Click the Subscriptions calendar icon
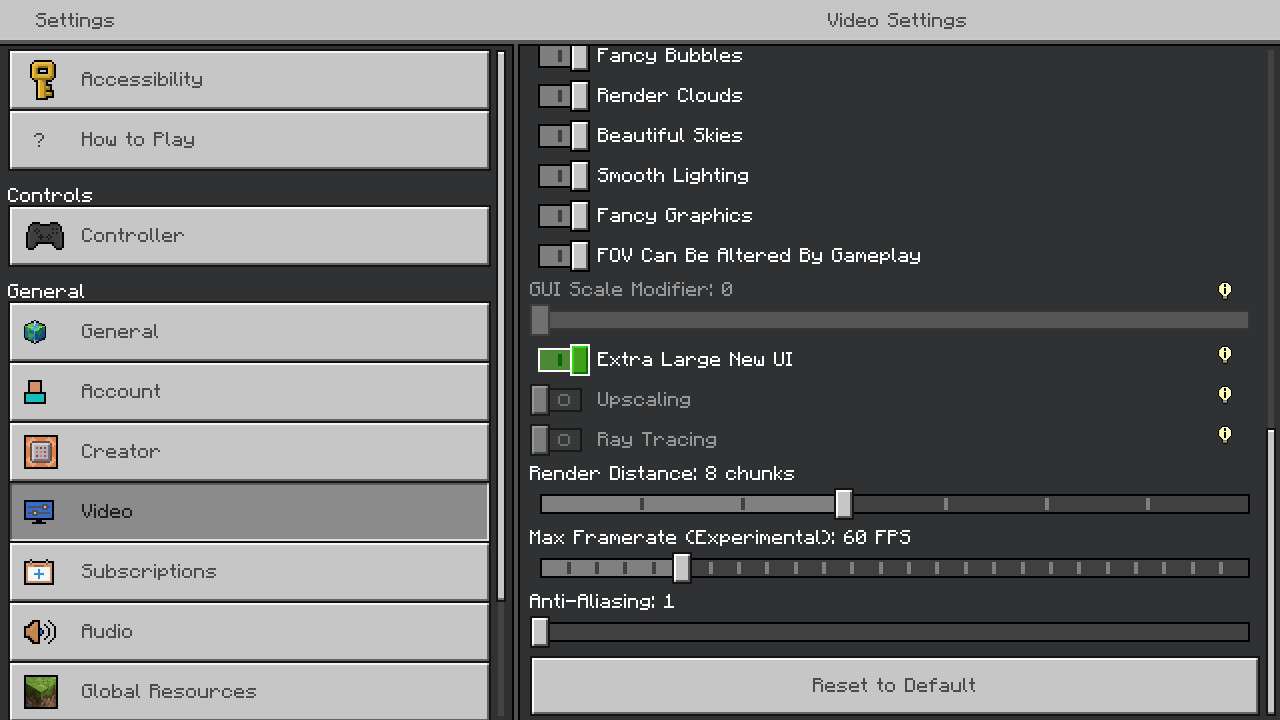The height and width of the screenshot is (720, 1280). pyautogui.click(x=39, y=572)
